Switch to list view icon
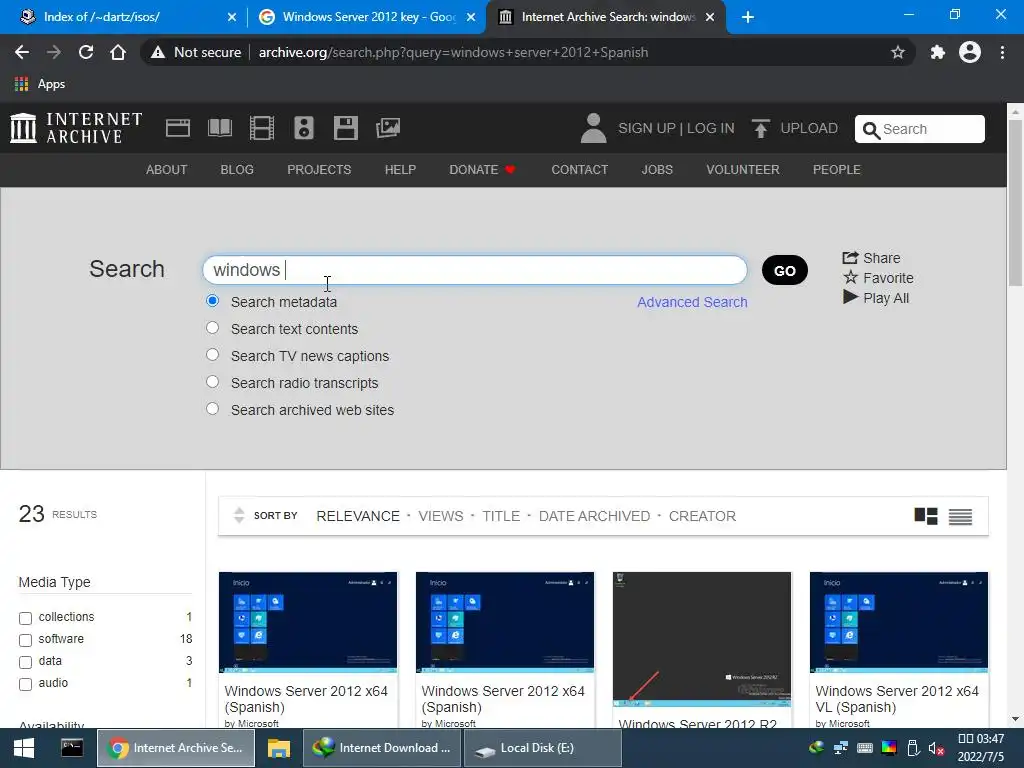The width and height of the screenshot is (1024, 768). point(960,517)
